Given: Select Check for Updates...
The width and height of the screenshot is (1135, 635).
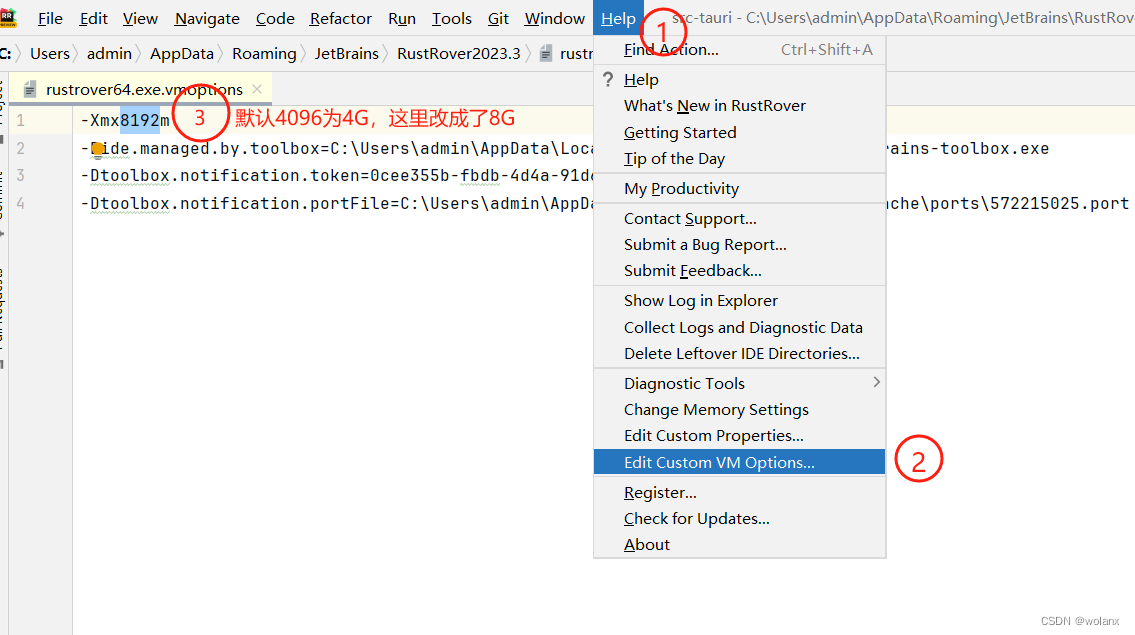Looking at the screenshot, I should click(739, 518).
